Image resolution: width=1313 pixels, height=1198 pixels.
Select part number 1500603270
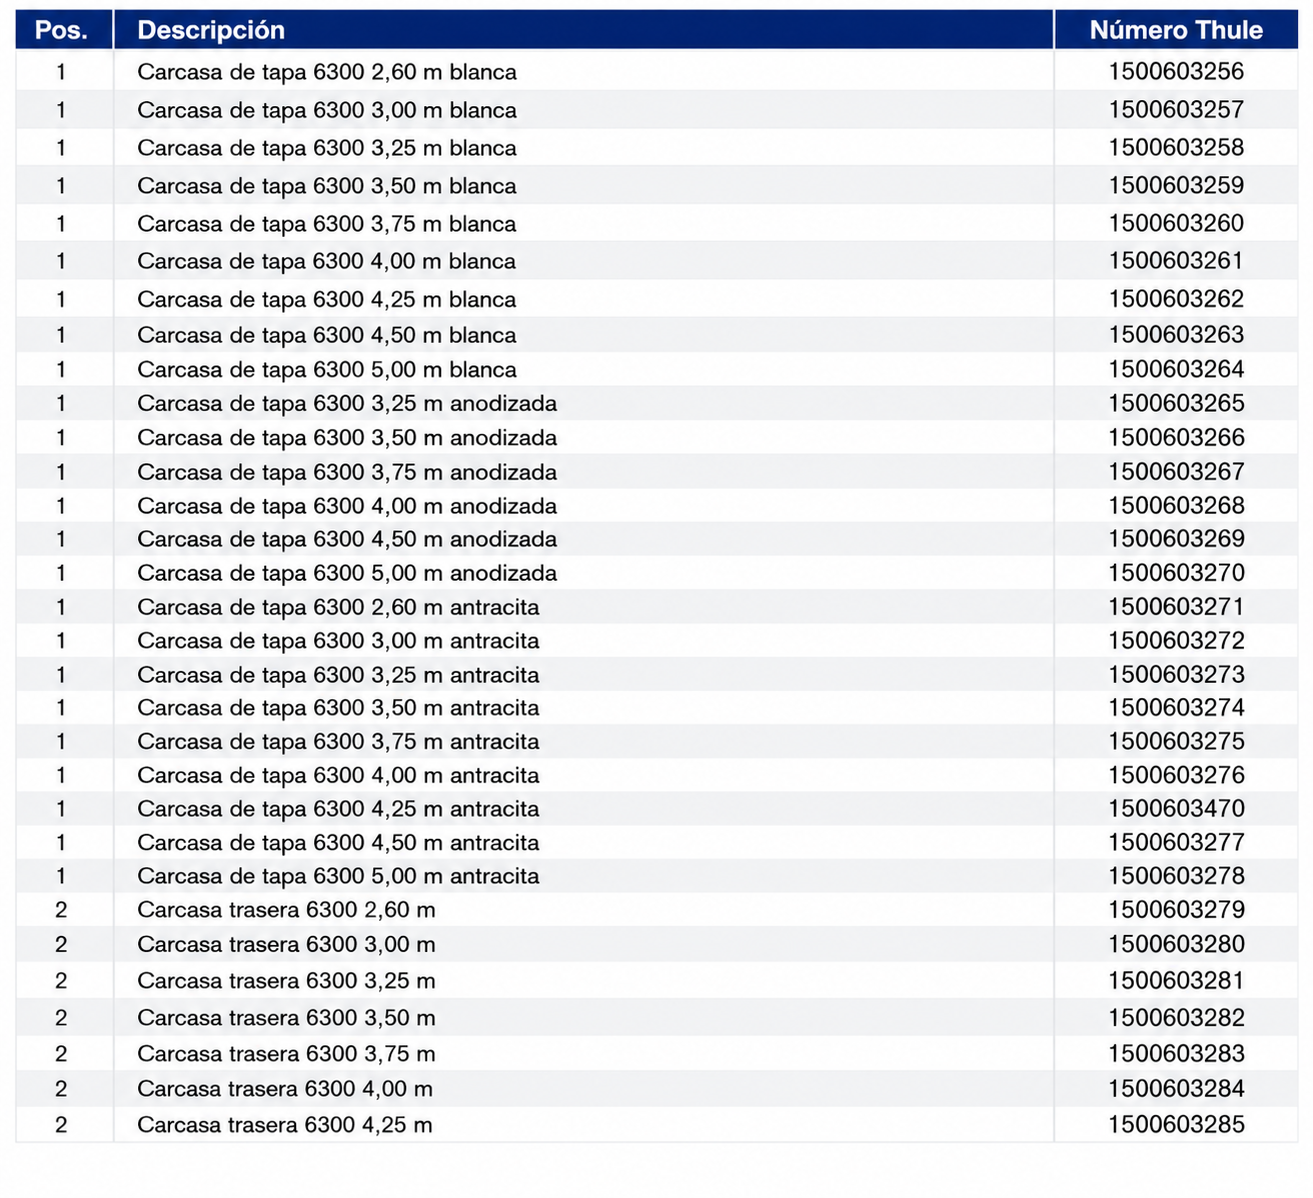(x=1176, y=572)
